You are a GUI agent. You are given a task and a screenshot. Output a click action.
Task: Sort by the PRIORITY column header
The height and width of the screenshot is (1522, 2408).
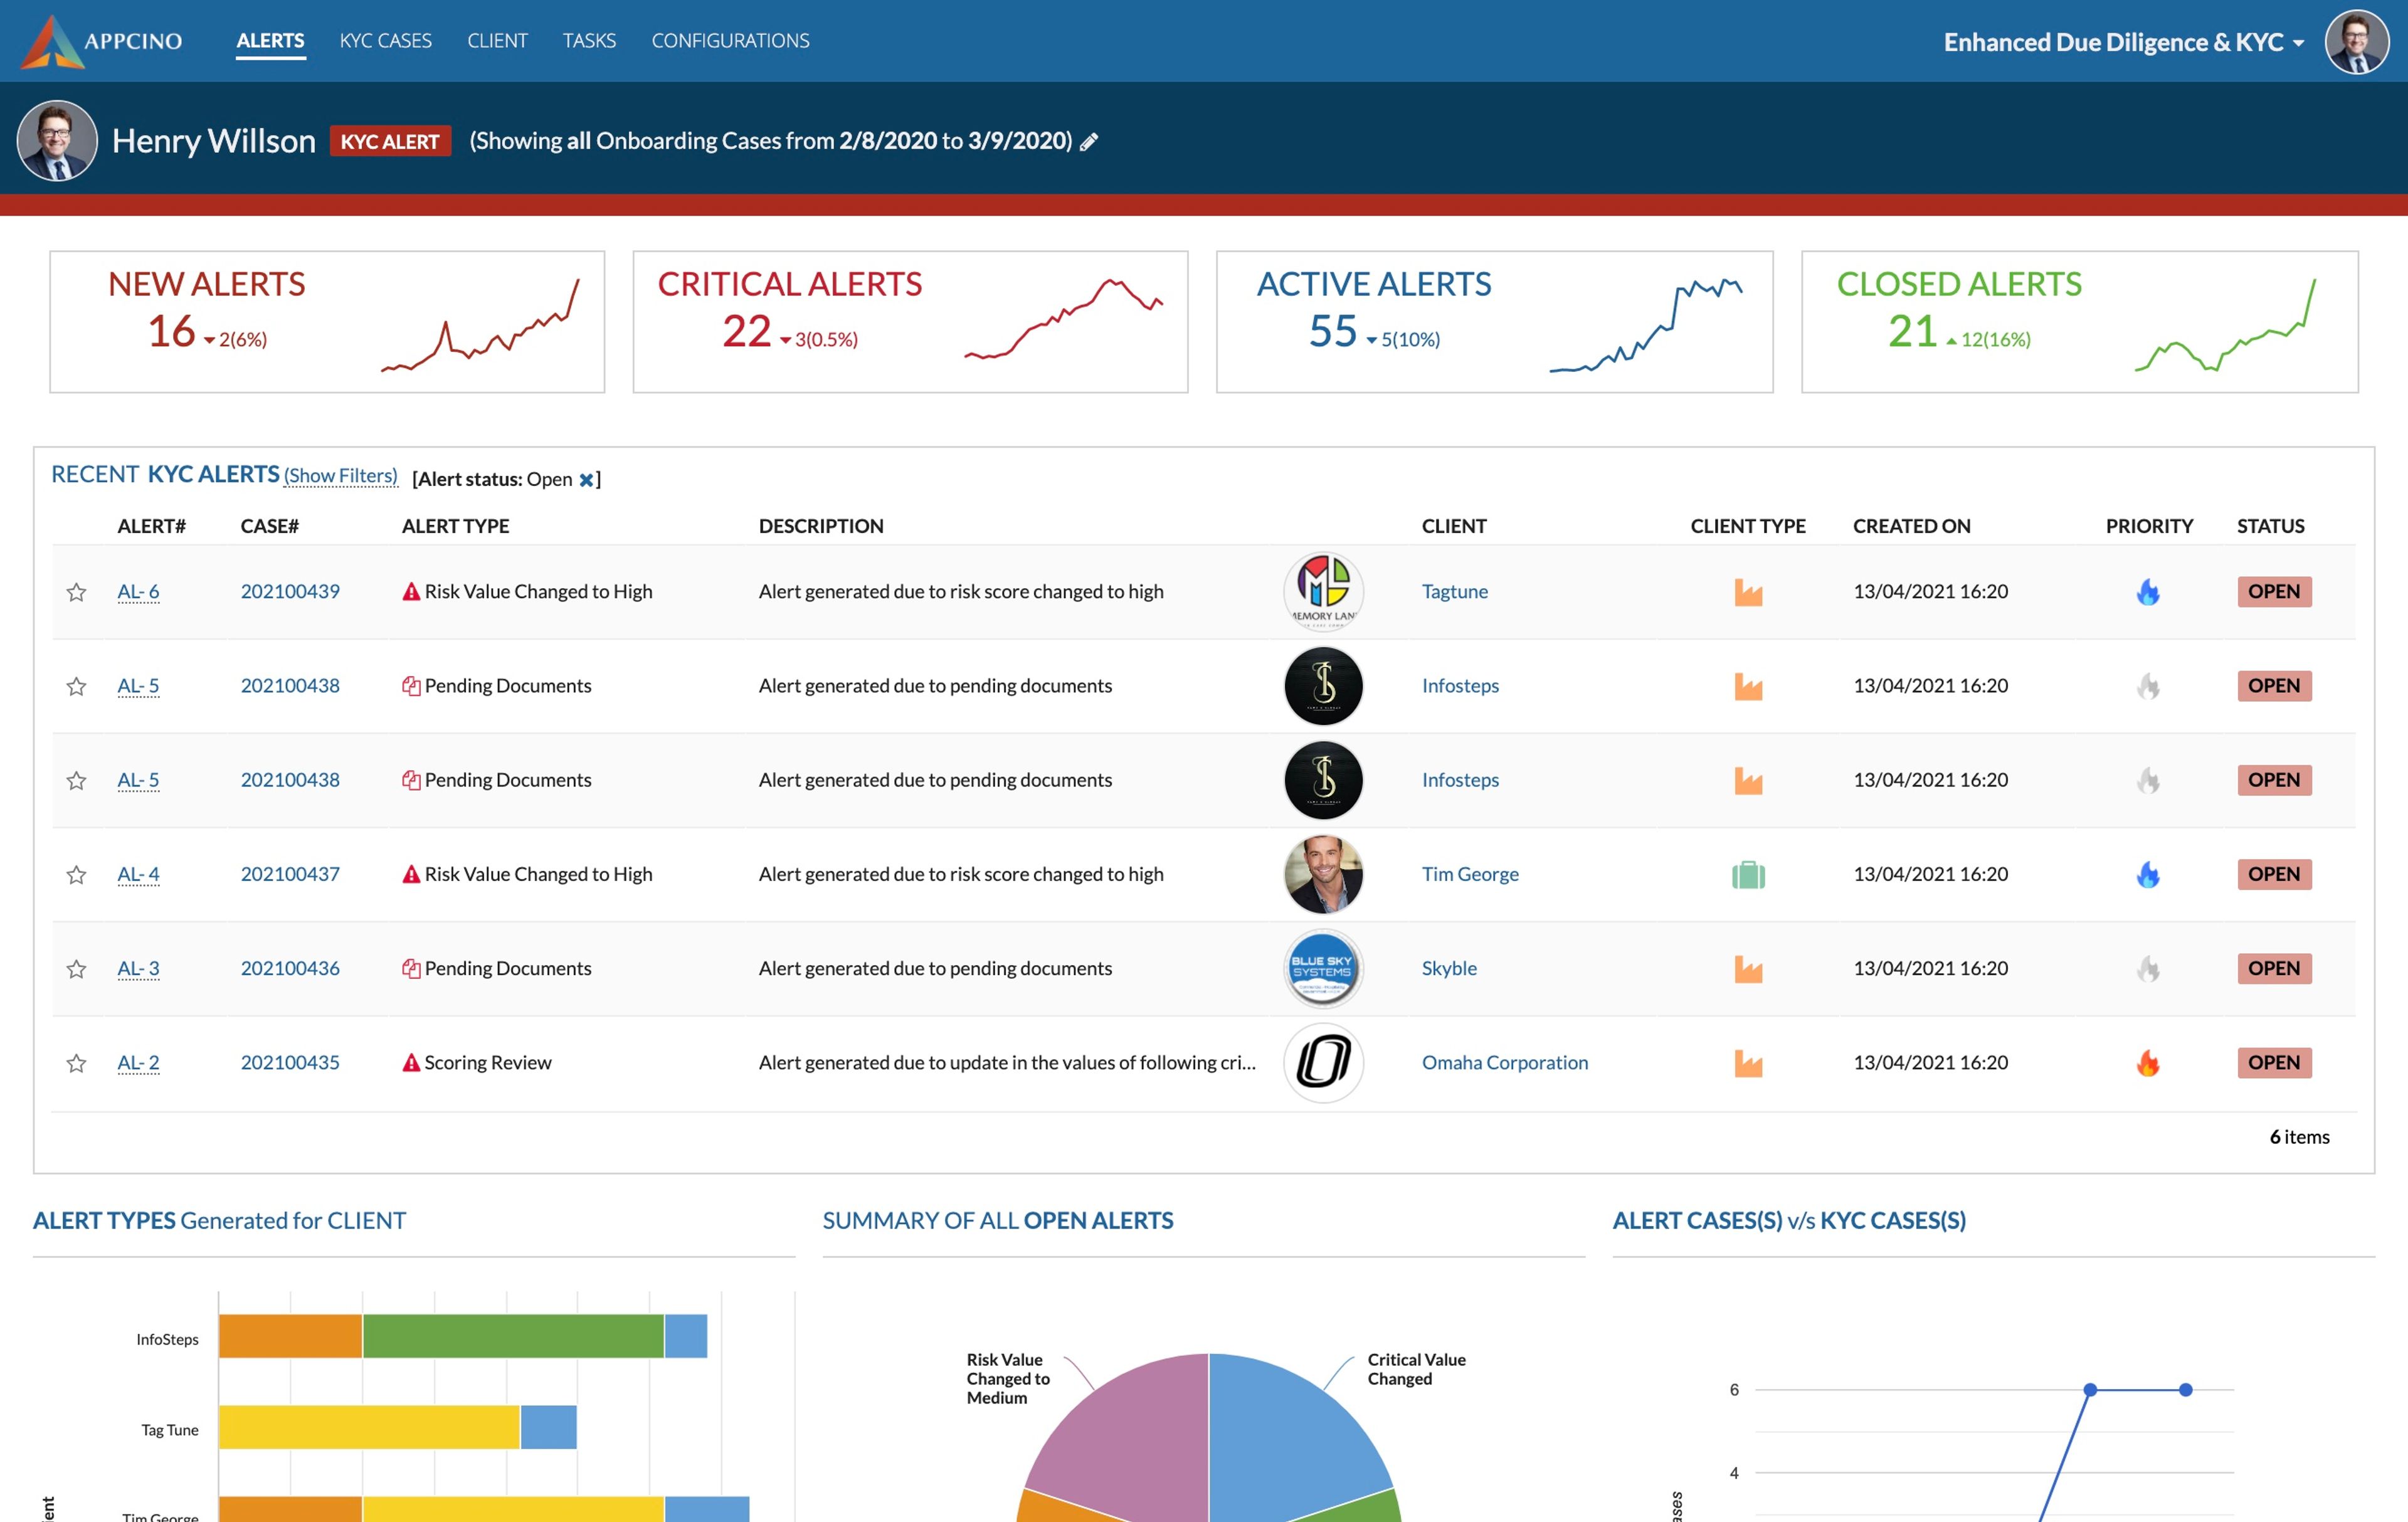(2149, 526)
